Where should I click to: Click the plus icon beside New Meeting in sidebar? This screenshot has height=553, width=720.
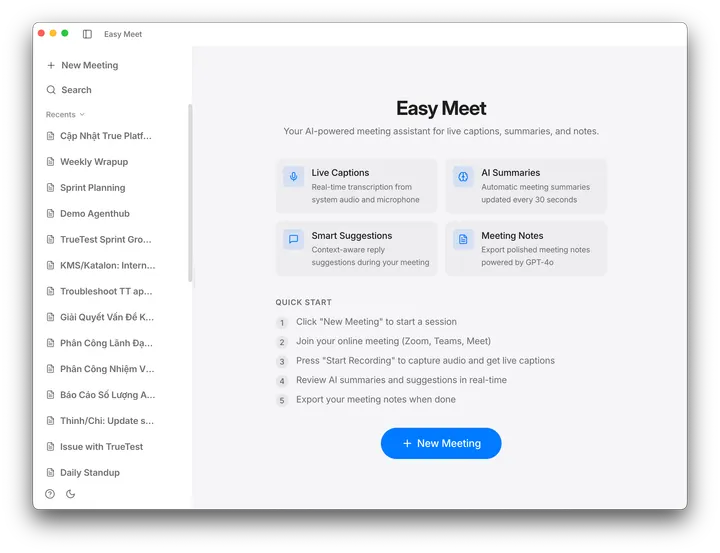(x=51, y=66)
